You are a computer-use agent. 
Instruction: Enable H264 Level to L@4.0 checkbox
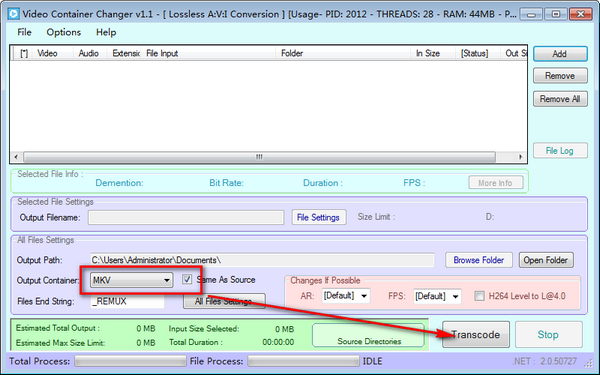click(x=479, y=296)
